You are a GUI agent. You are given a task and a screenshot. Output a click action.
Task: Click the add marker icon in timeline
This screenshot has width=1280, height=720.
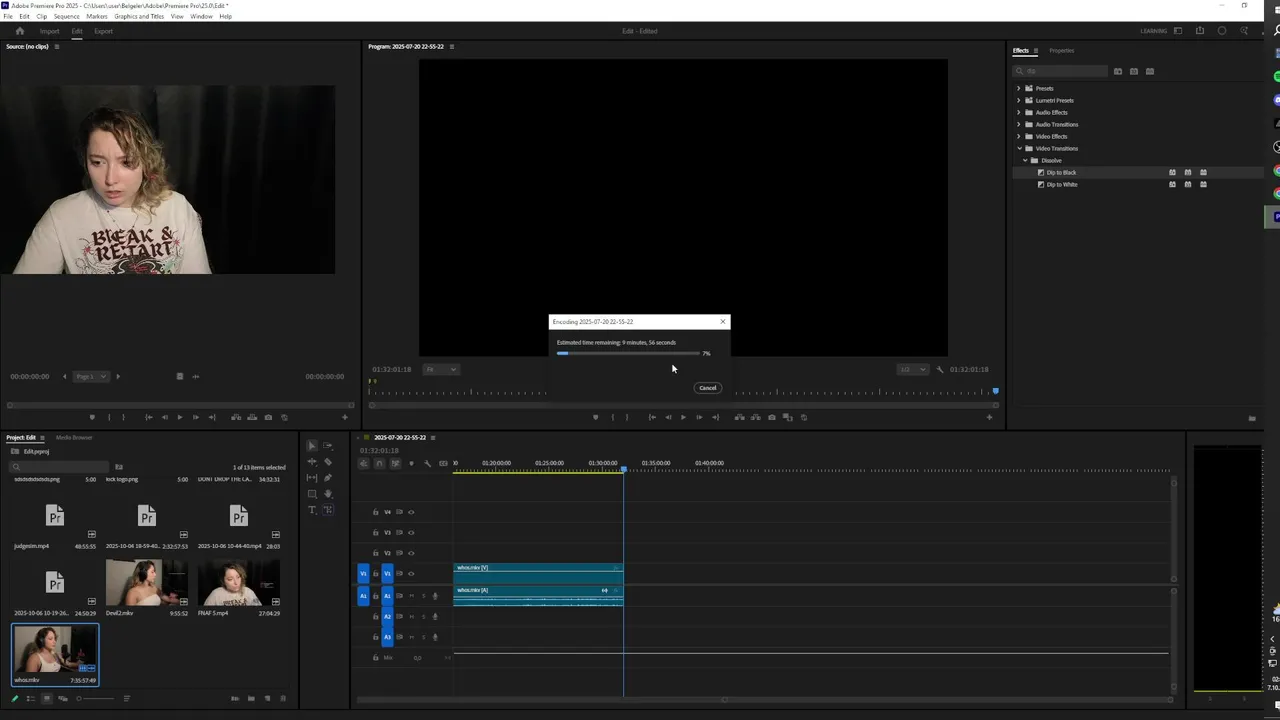(411, 463)
